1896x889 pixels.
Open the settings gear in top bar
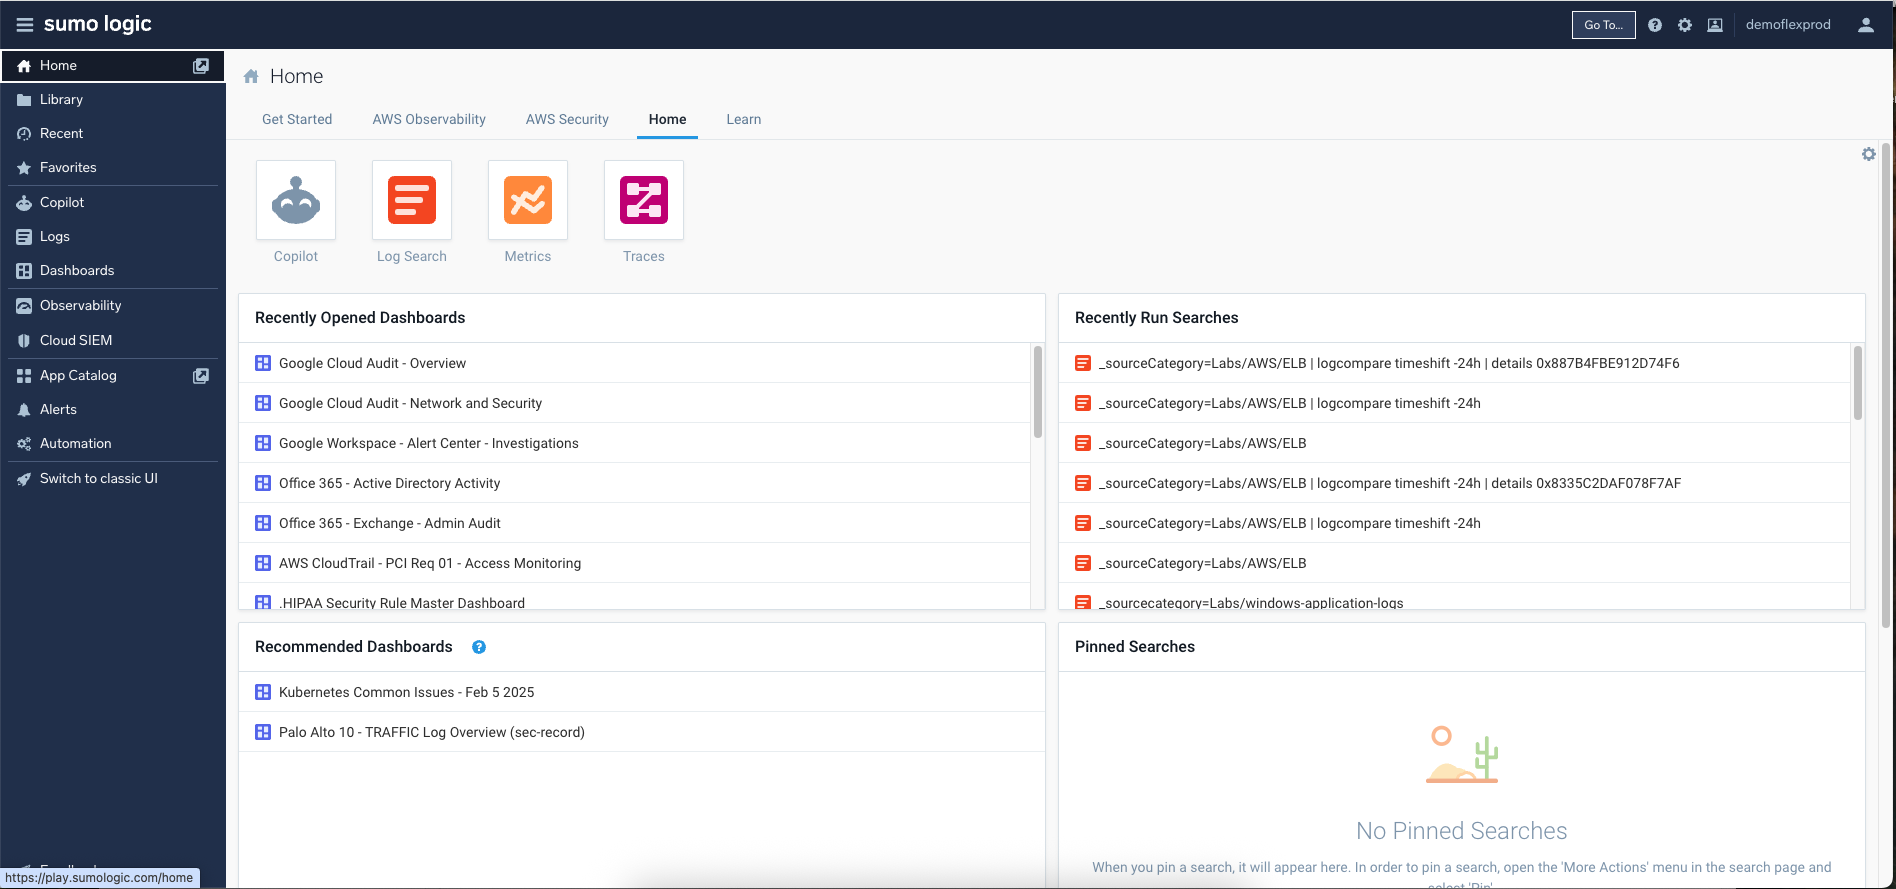click(1685, 25)
